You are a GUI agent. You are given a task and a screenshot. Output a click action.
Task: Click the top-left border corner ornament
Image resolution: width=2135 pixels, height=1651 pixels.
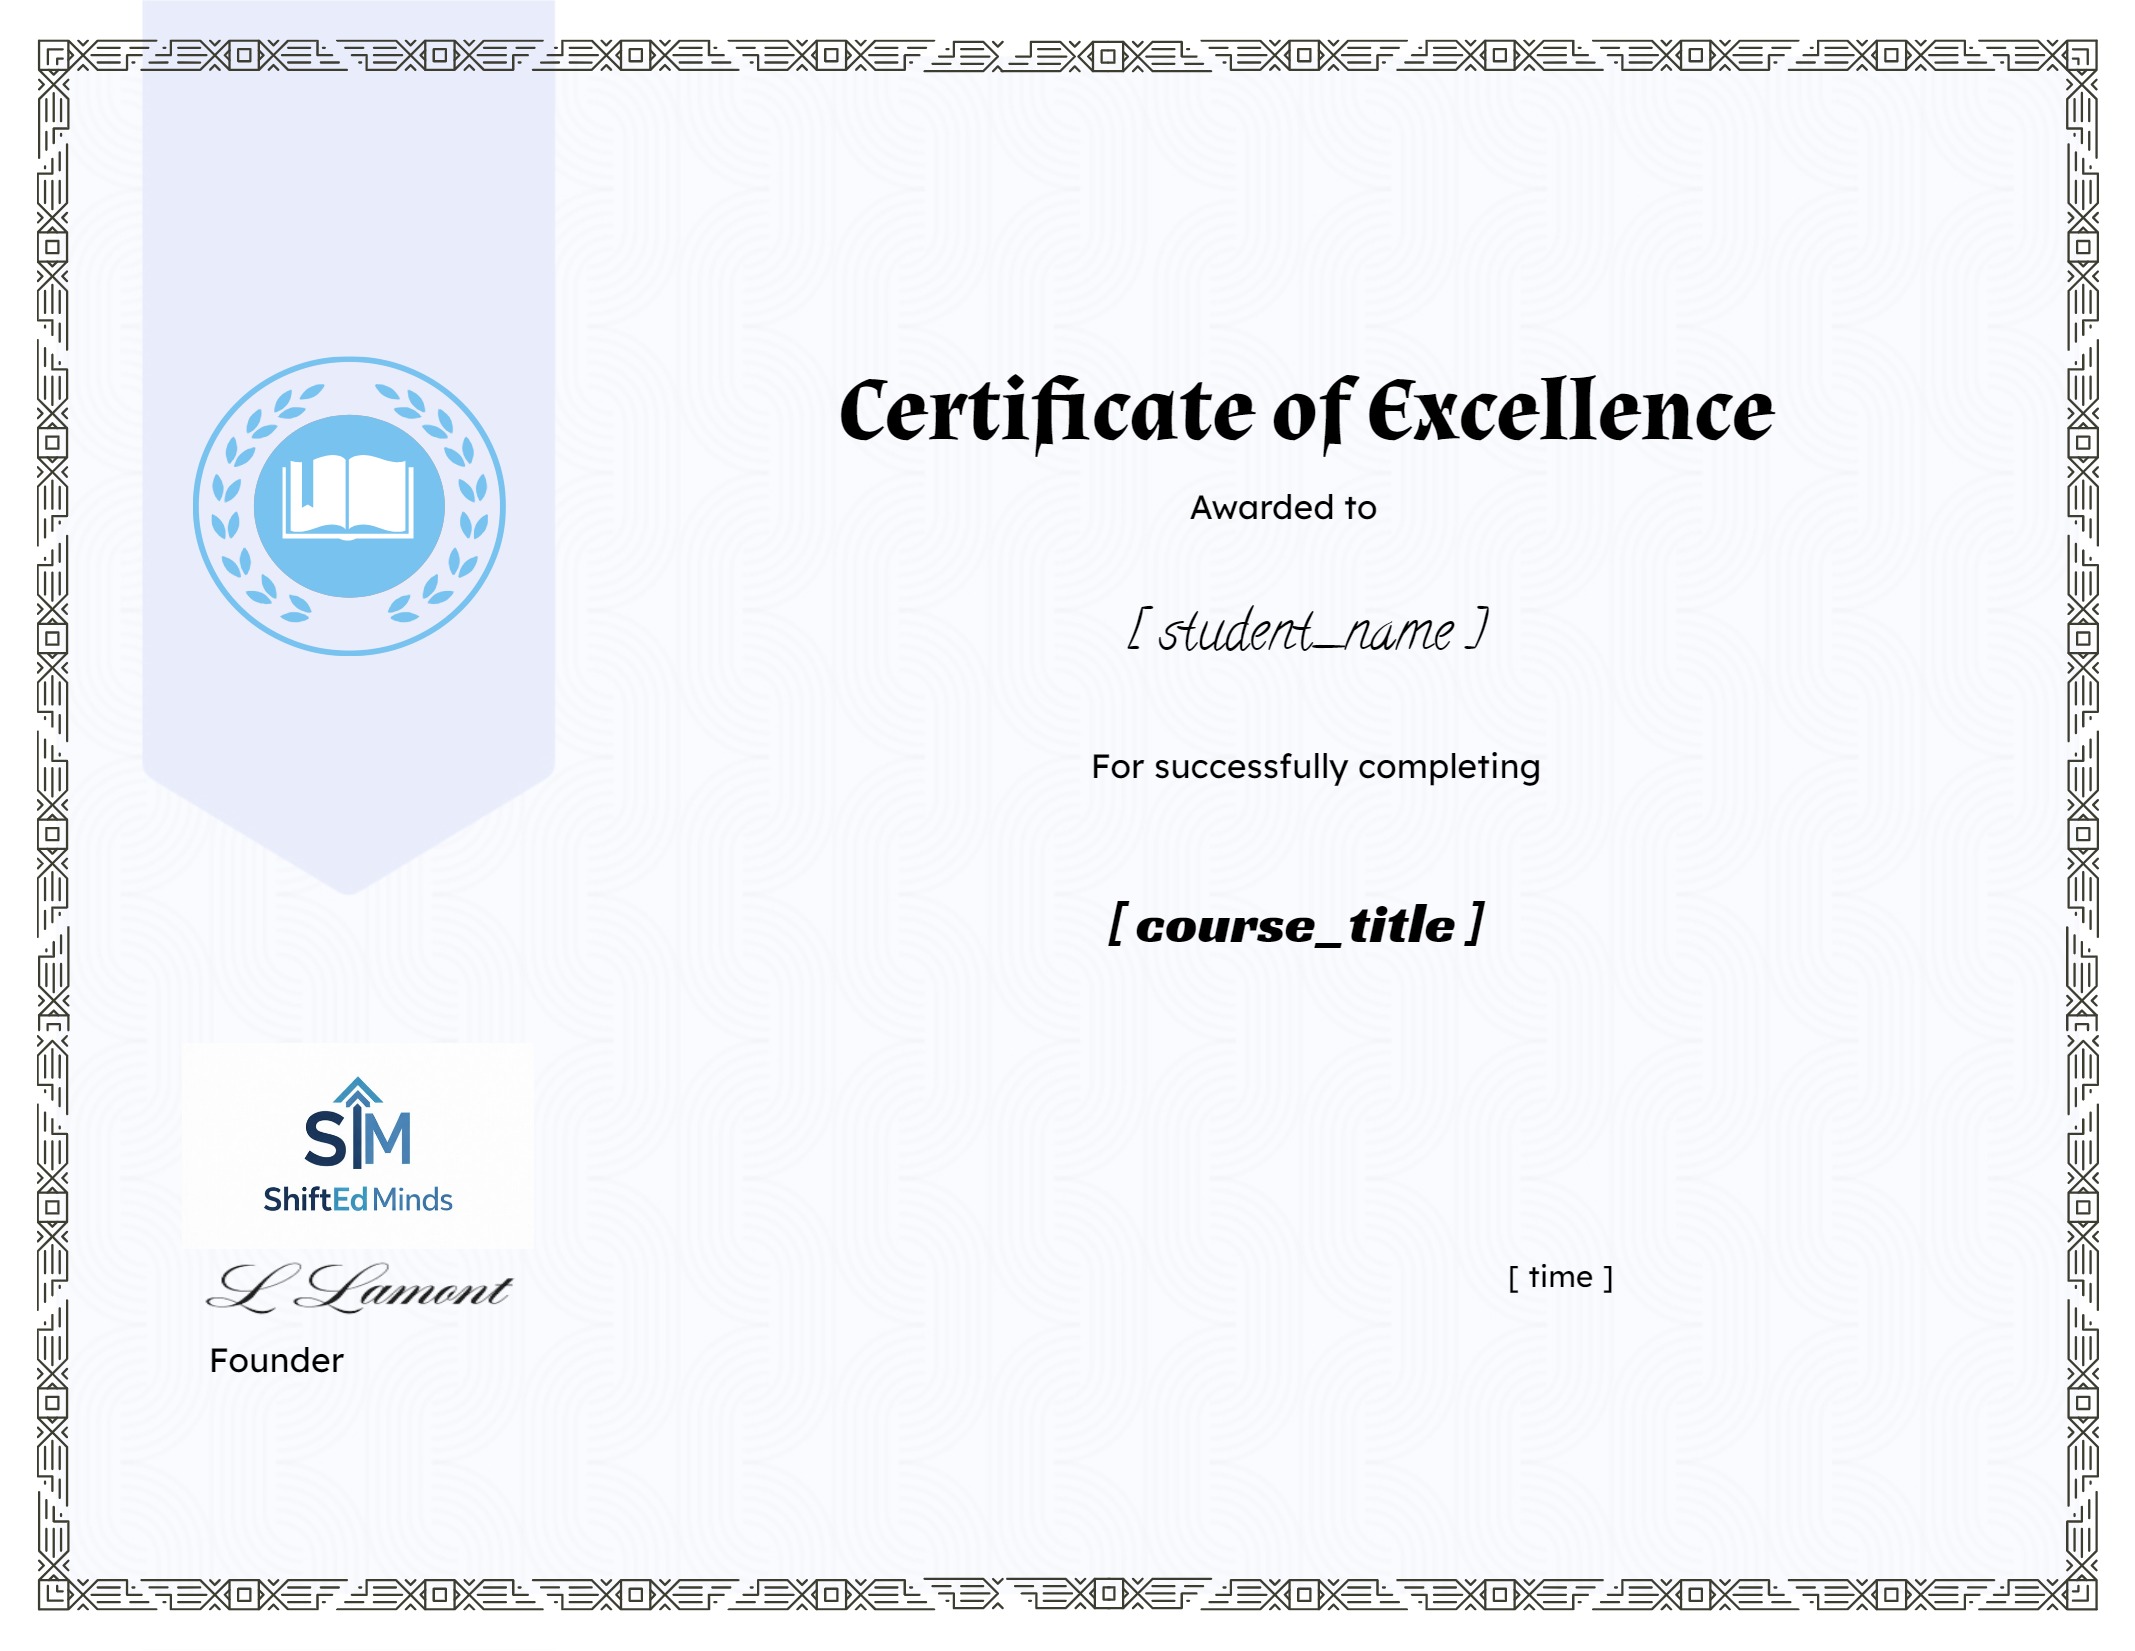point(53,56)
